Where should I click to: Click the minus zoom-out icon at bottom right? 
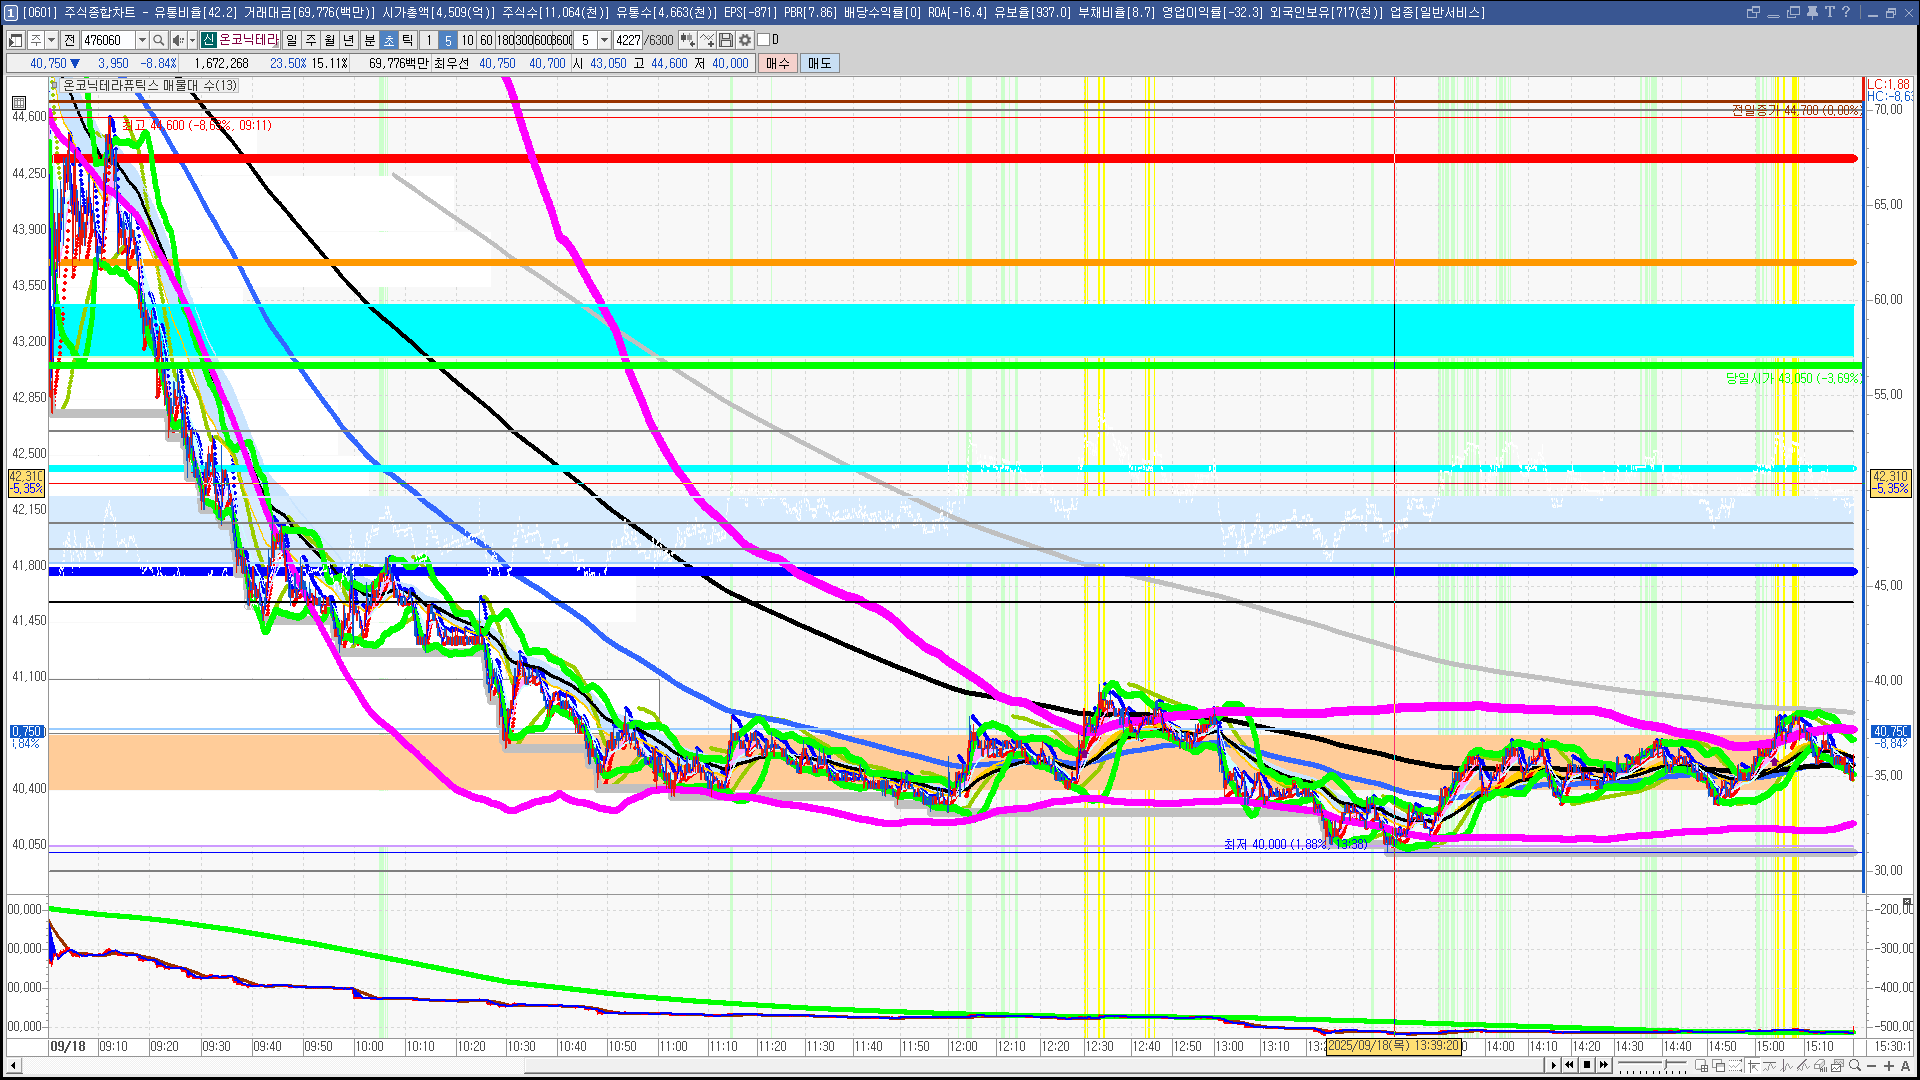pyautogui.click(x=1872, y=1066)
